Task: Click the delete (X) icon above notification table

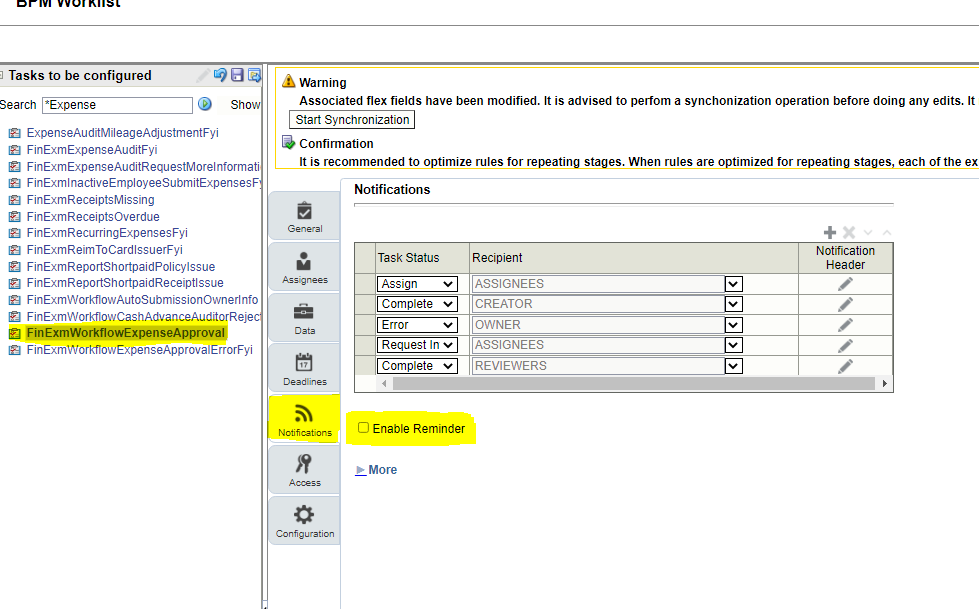Action: point(848,232)
